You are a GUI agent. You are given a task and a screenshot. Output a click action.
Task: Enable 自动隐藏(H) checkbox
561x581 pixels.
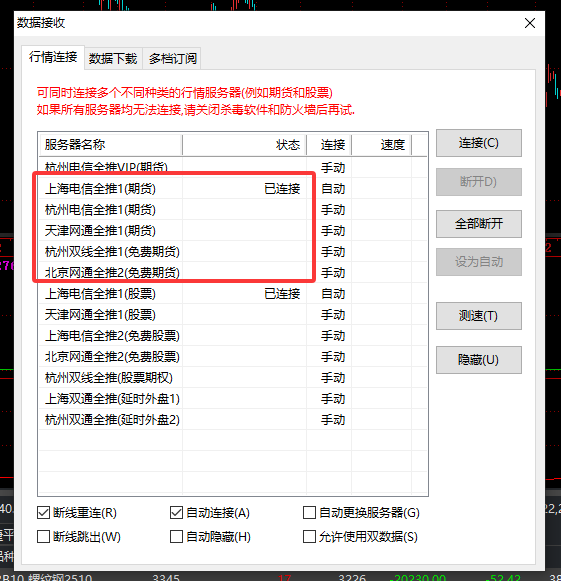210,537
